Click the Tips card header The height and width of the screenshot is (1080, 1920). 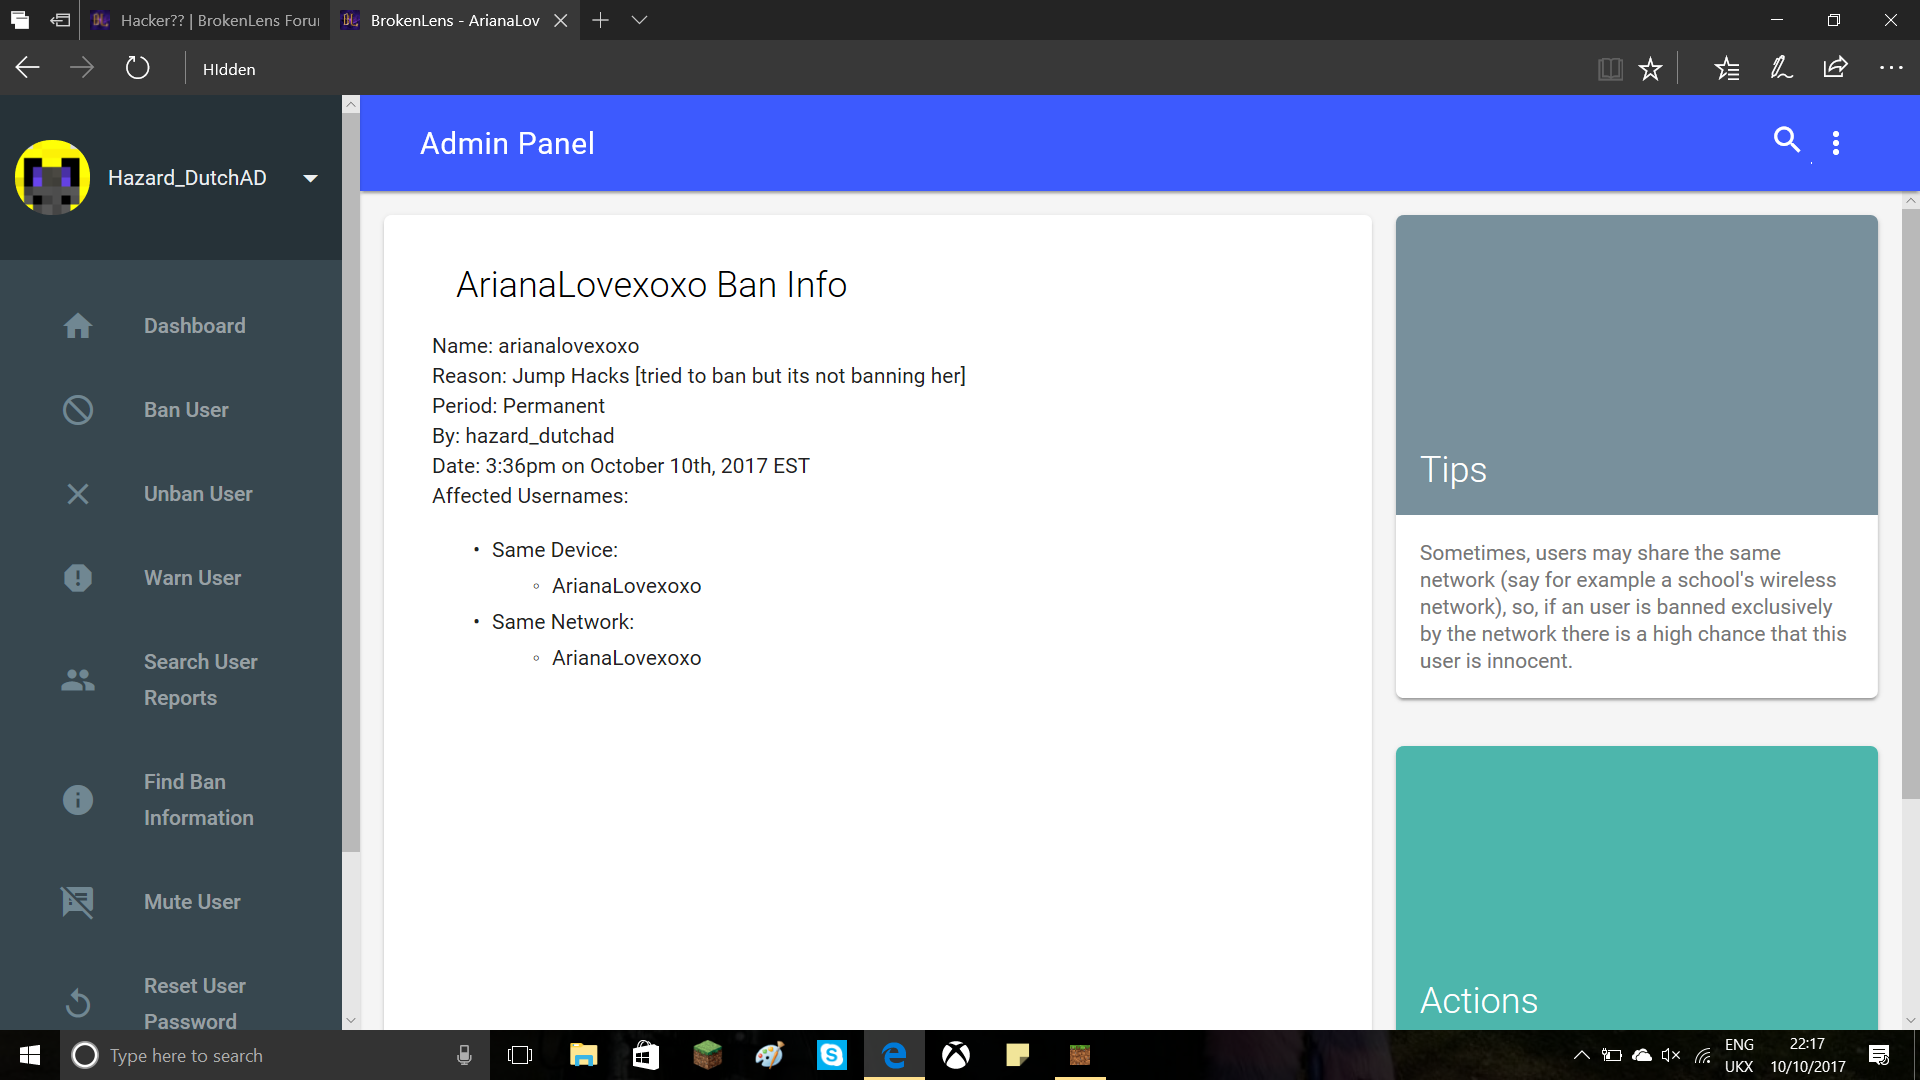1637,365
